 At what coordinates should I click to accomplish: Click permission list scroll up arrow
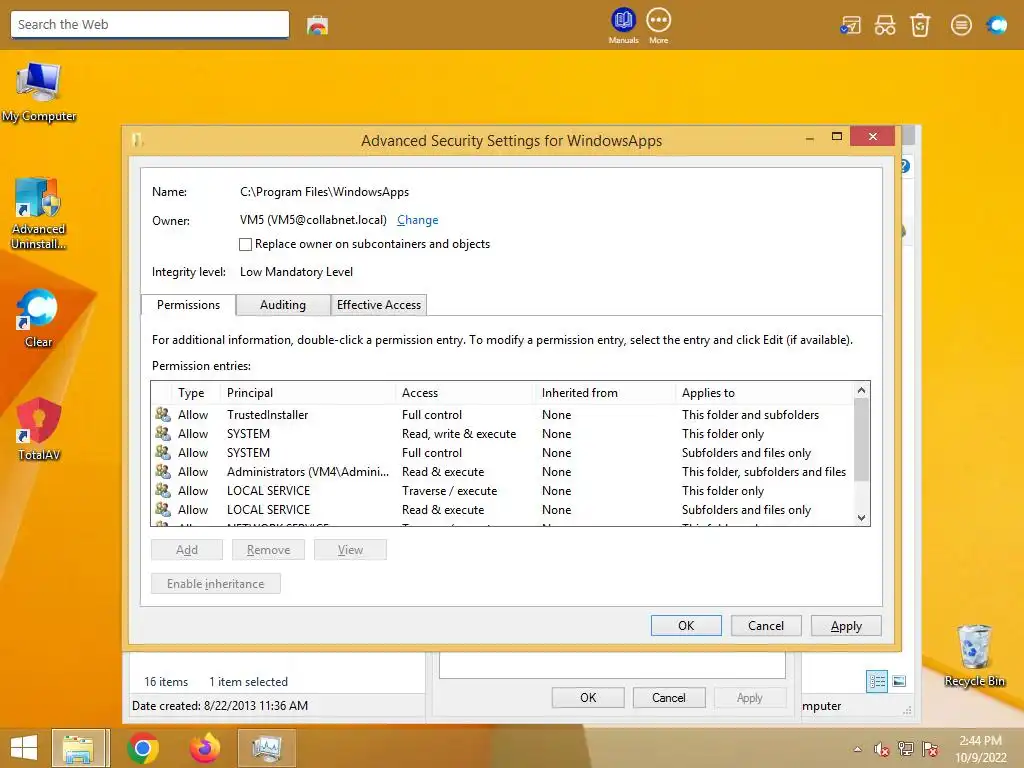[x=861, y=391]
